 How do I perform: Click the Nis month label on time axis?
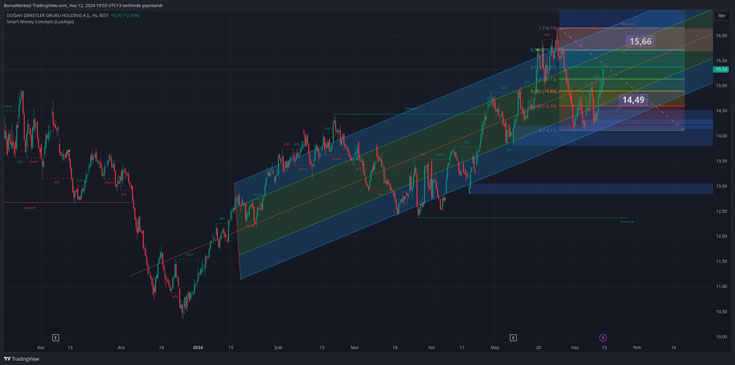pyautogui.click(x=431, y=348)
